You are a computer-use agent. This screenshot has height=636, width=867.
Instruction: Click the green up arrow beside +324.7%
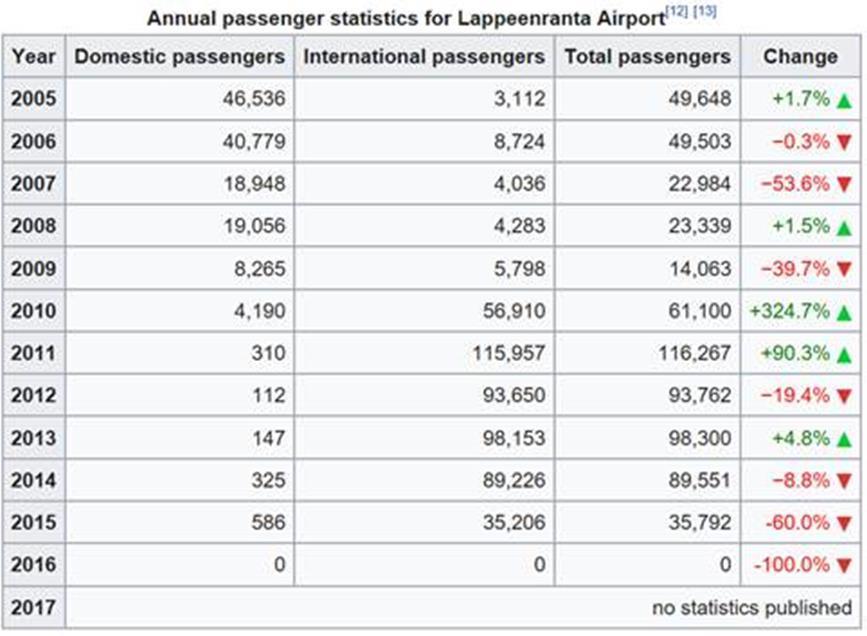[x=844, y=313]
